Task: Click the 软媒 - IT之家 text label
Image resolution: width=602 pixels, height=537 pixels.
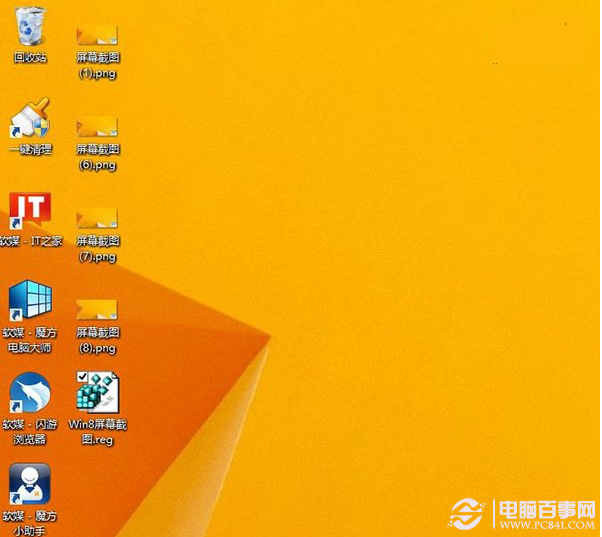Action: [31, 241]
